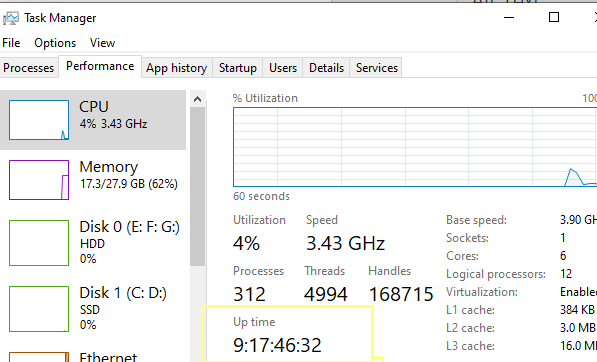Image resolution: width=597 pixels, height=362 pixels.
Task: Click the Task Manager title bar icon
Action: coord(10,18)
